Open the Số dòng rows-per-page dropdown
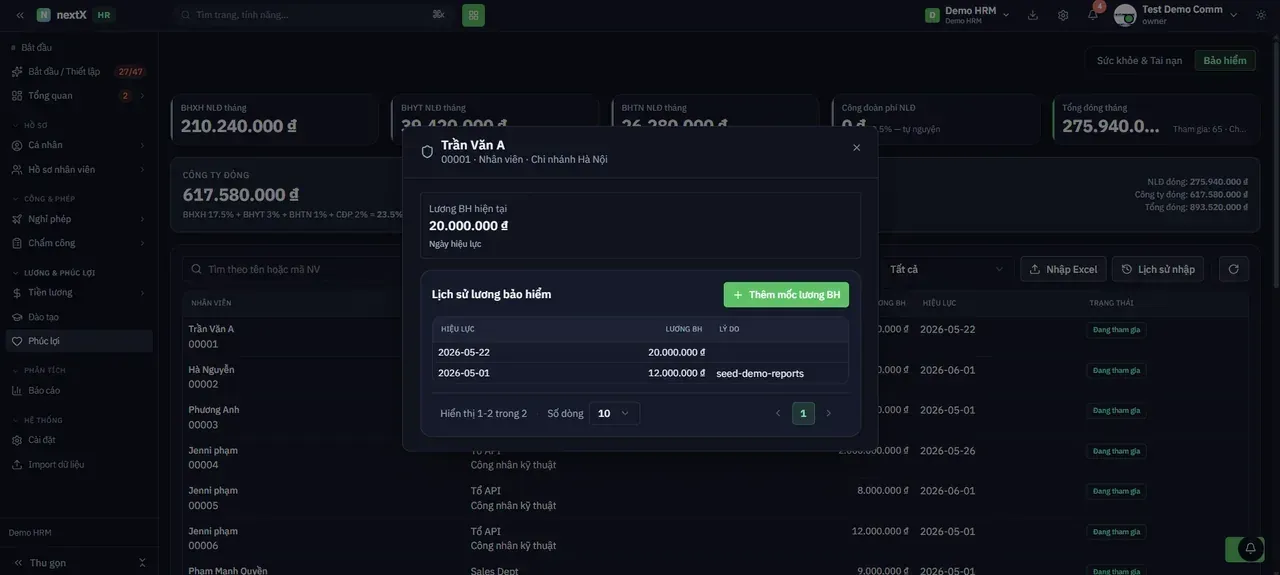The width and height of the screenshot is (1280, 575). (x=614, y=413)
